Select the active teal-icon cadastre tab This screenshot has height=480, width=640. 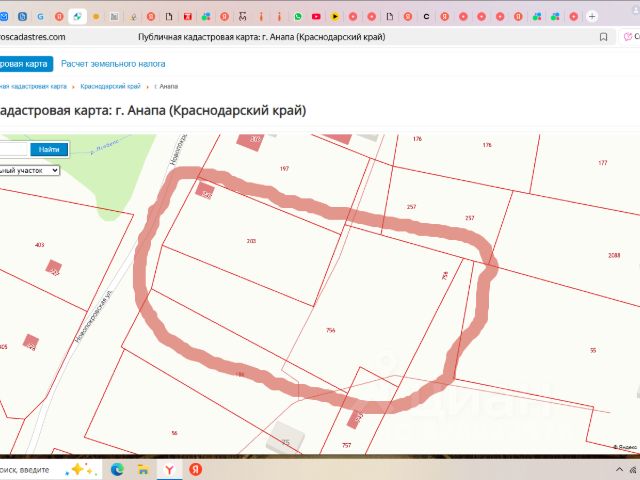pyautogui.click(x=77, y=17)
